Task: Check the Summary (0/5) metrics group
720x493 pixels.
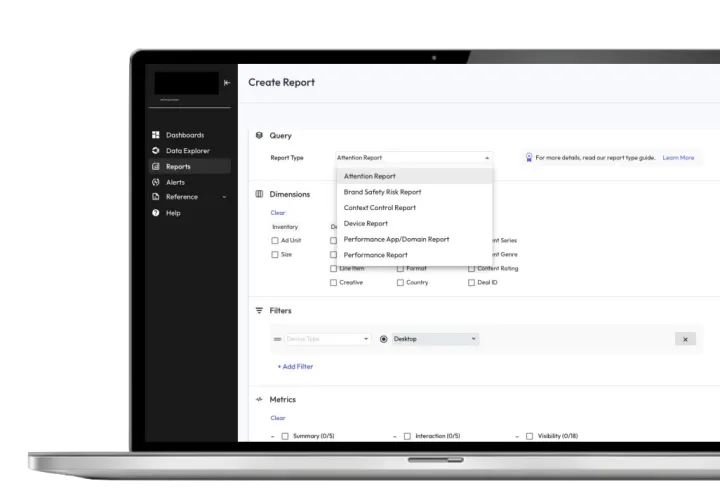Action: click(x=285, y=436)
